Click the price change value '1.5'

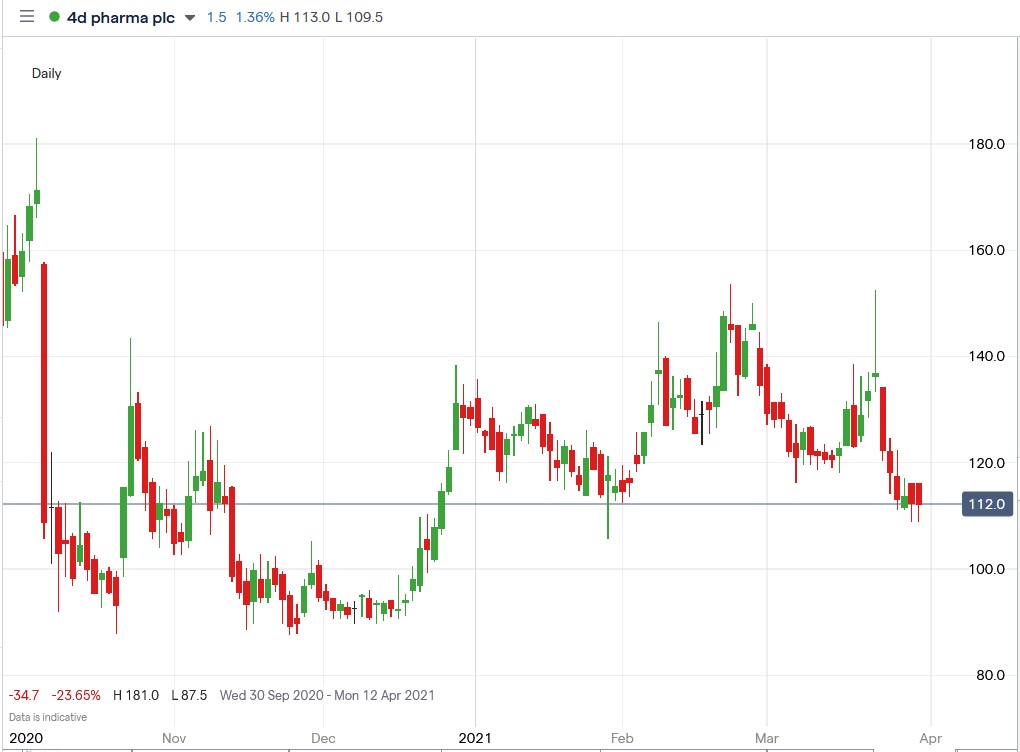214,17
